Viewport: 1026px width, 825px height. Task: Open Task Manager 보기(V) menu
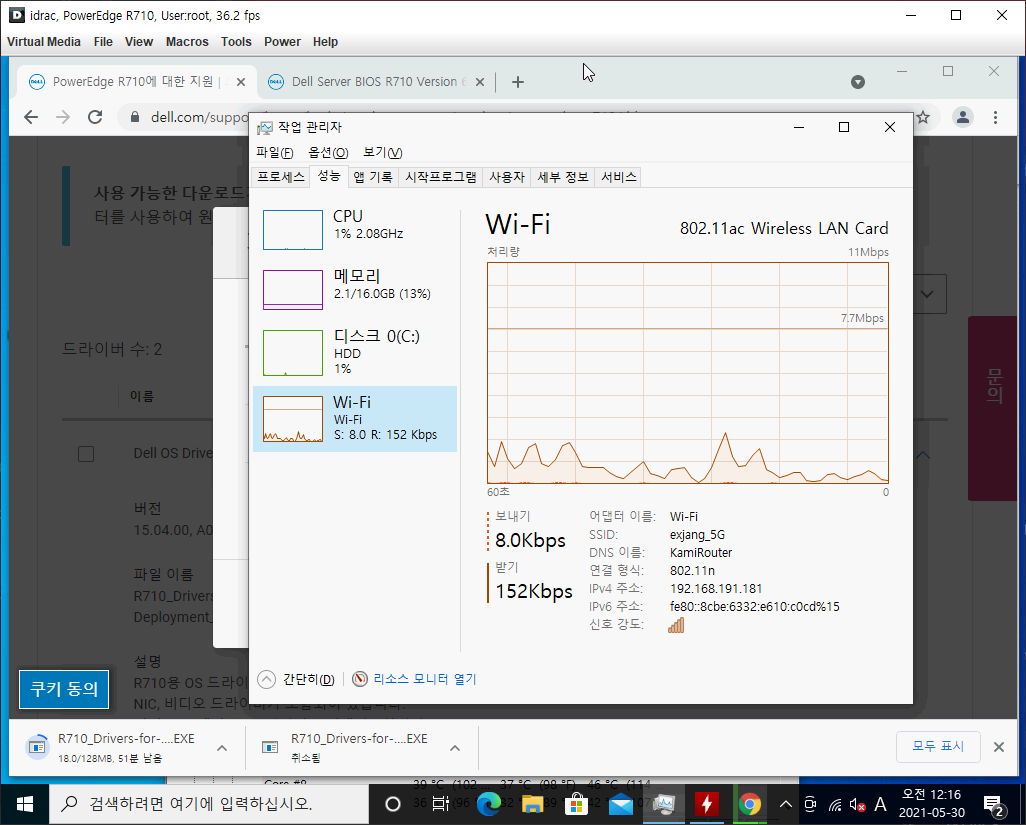382,152
